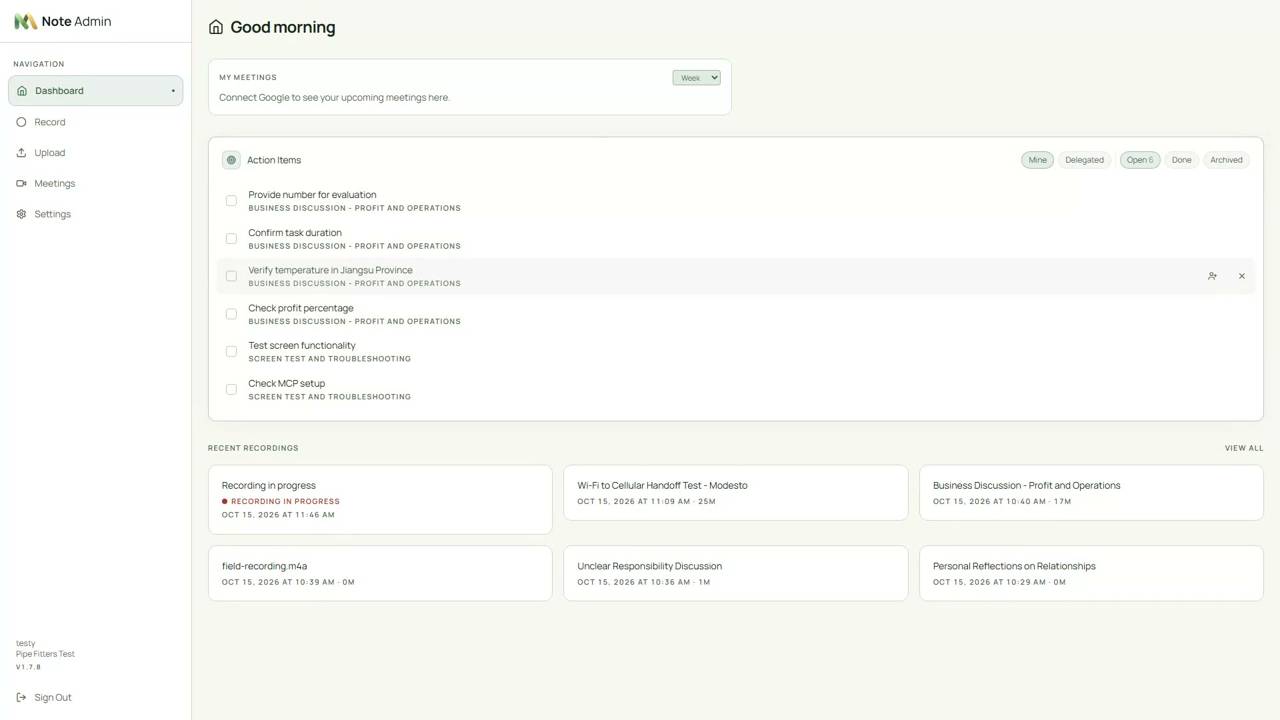Open Wi-Fi to Cellular Handoff Test recording

tap(736, 492)
